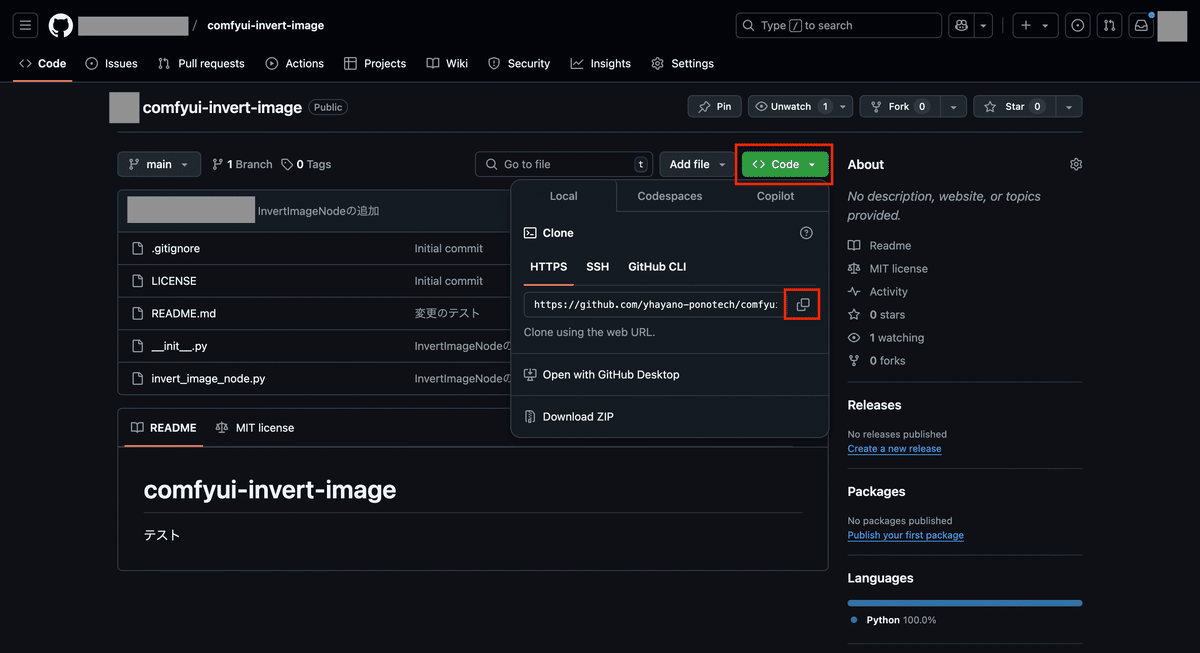1200x653 pixels.
Task: Open the main branch selector
Action: pyautogui.click(x=159, y=164)
